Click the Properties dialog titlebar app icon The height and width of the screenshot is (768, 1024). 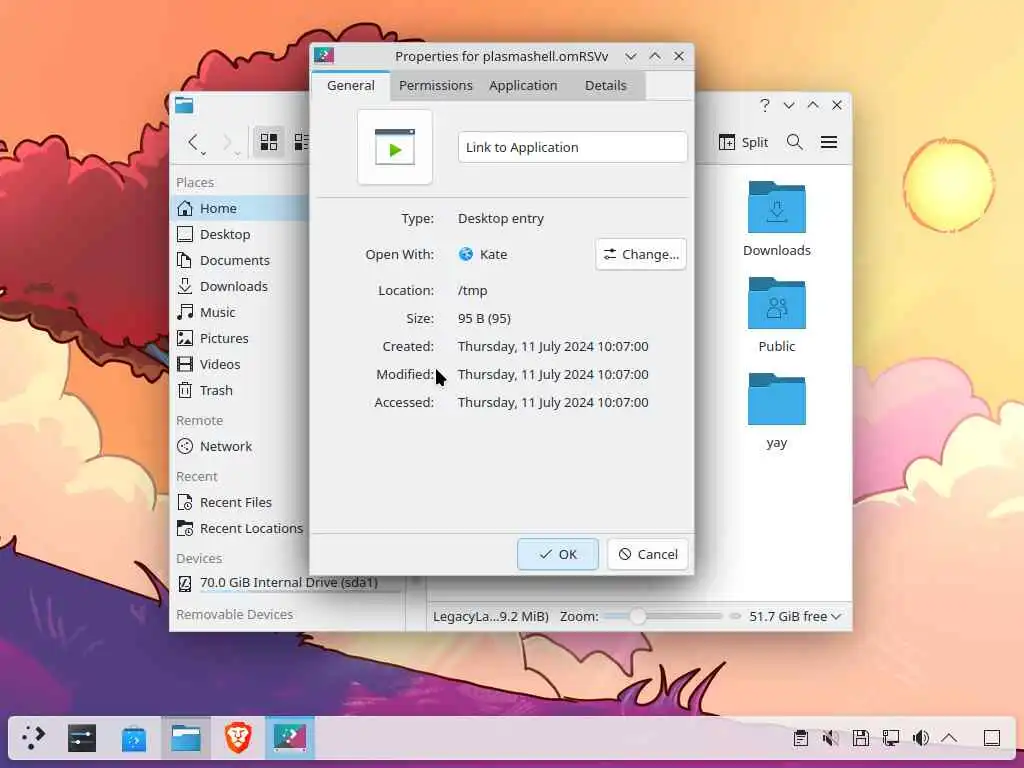point(325,56)
